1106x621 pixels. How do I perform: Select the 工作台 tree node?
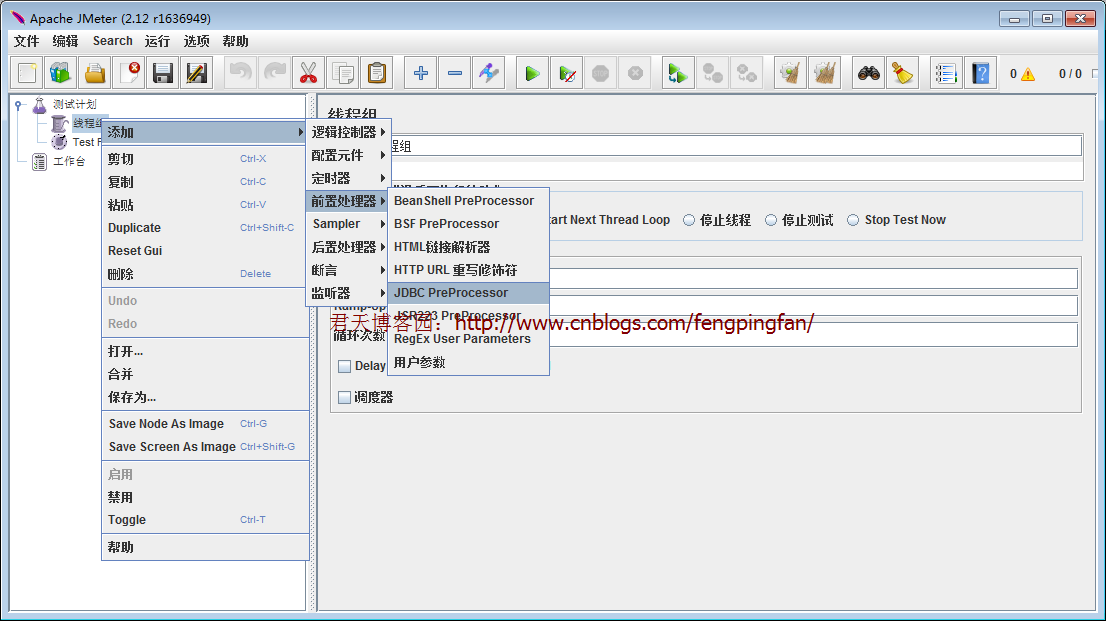(x=69, y=162)
